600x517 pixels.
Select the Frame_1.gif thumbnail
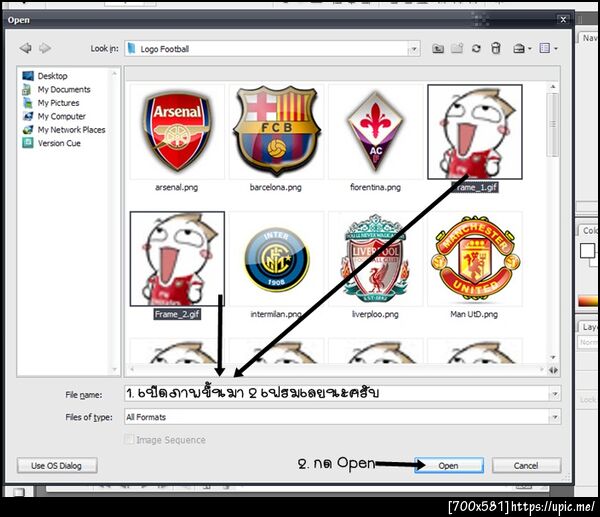click(x=474, y=132)
